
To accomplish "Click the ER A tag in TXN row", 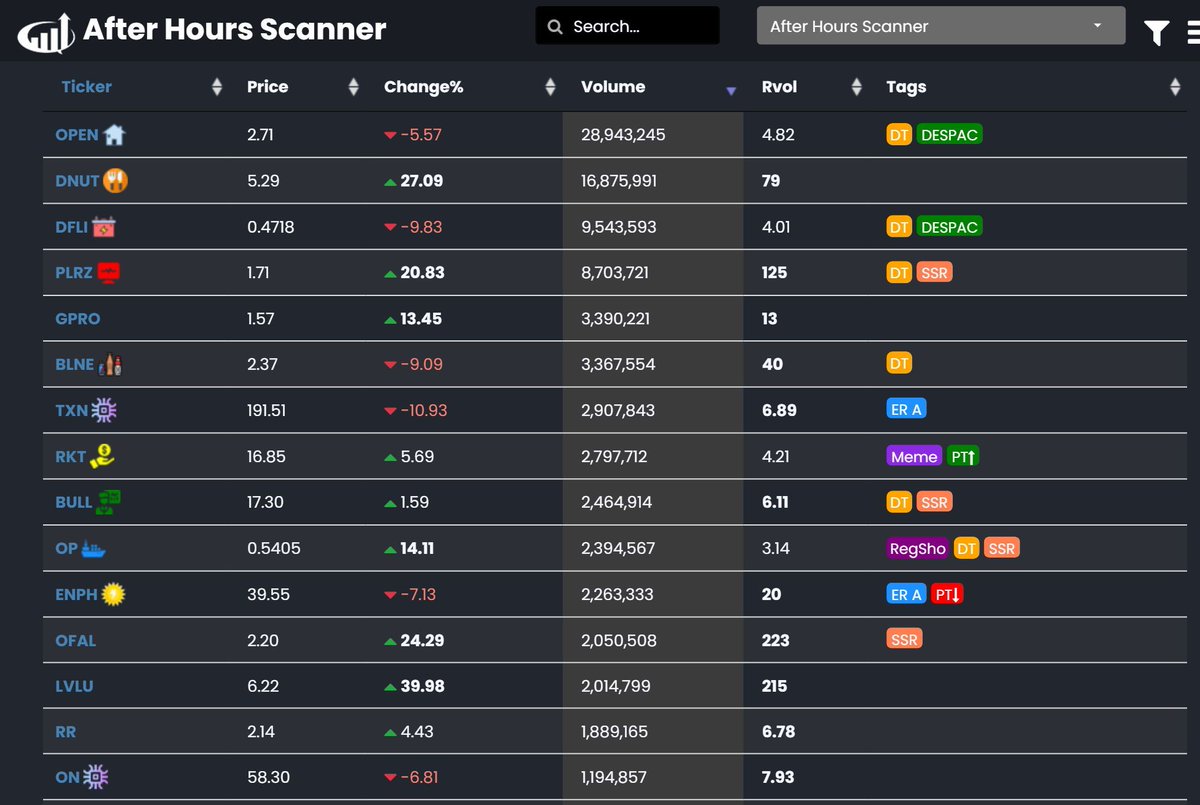I will [x=905, y=410].
